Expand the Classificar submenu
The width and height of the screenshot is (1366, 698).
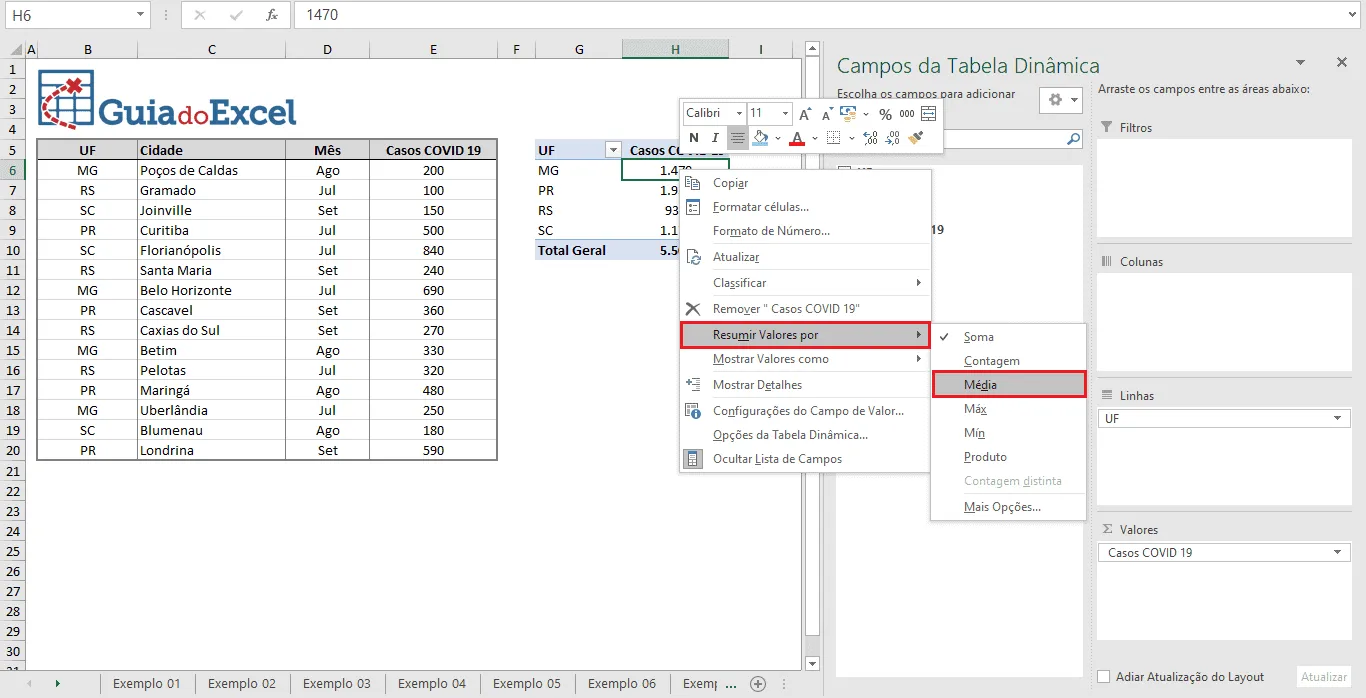point(805,283)
